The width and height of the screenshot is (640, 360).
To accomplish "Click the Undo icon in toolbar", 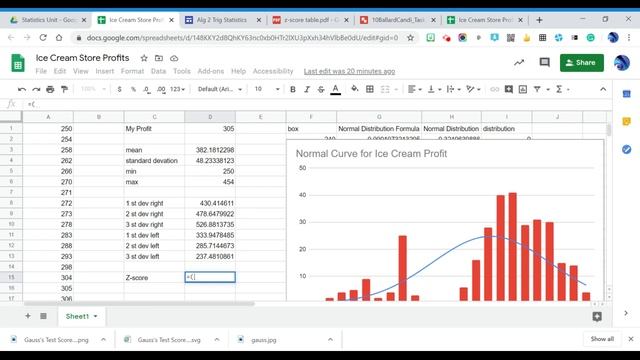I will point(22,89).
